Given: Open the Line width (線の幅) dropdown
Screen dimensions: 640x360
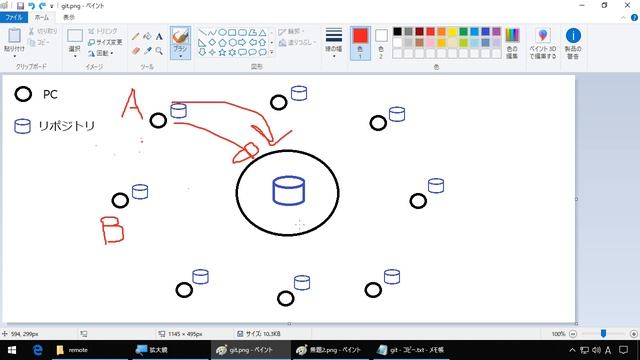Looking at the screenshot, I should pos(333,44).
